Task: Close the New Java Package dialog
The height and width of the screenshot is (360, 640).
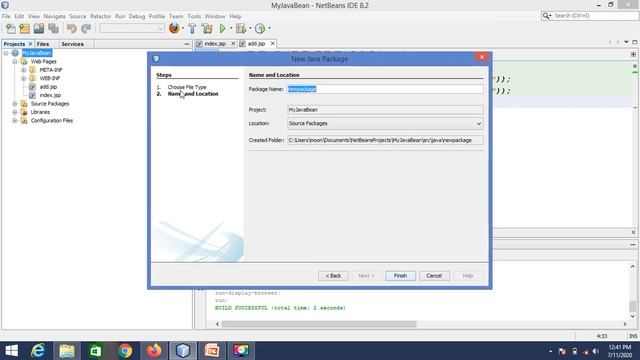Action: click(x=482, y=57)
